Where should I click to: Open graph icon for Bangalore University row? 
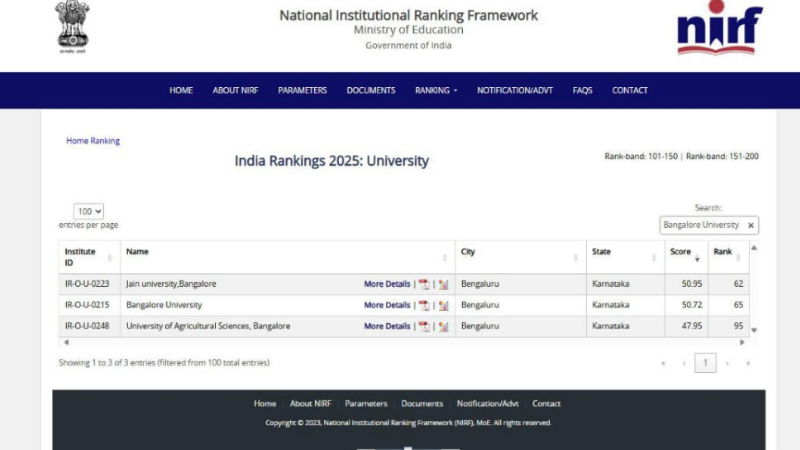(443, 305)
